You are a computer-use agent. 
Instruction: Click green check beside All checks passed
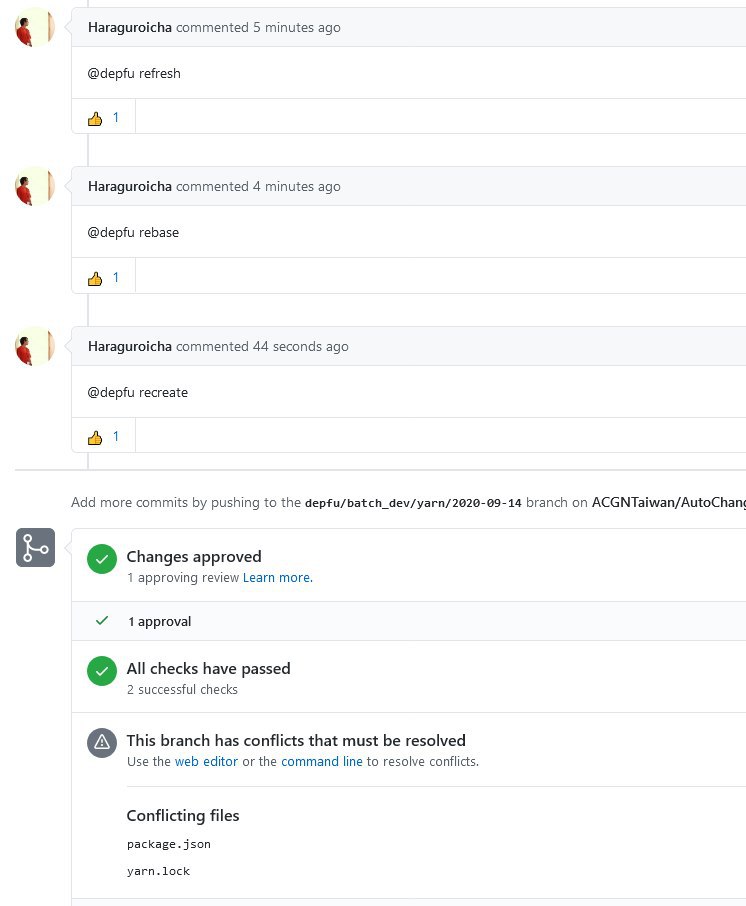(102, 671)
